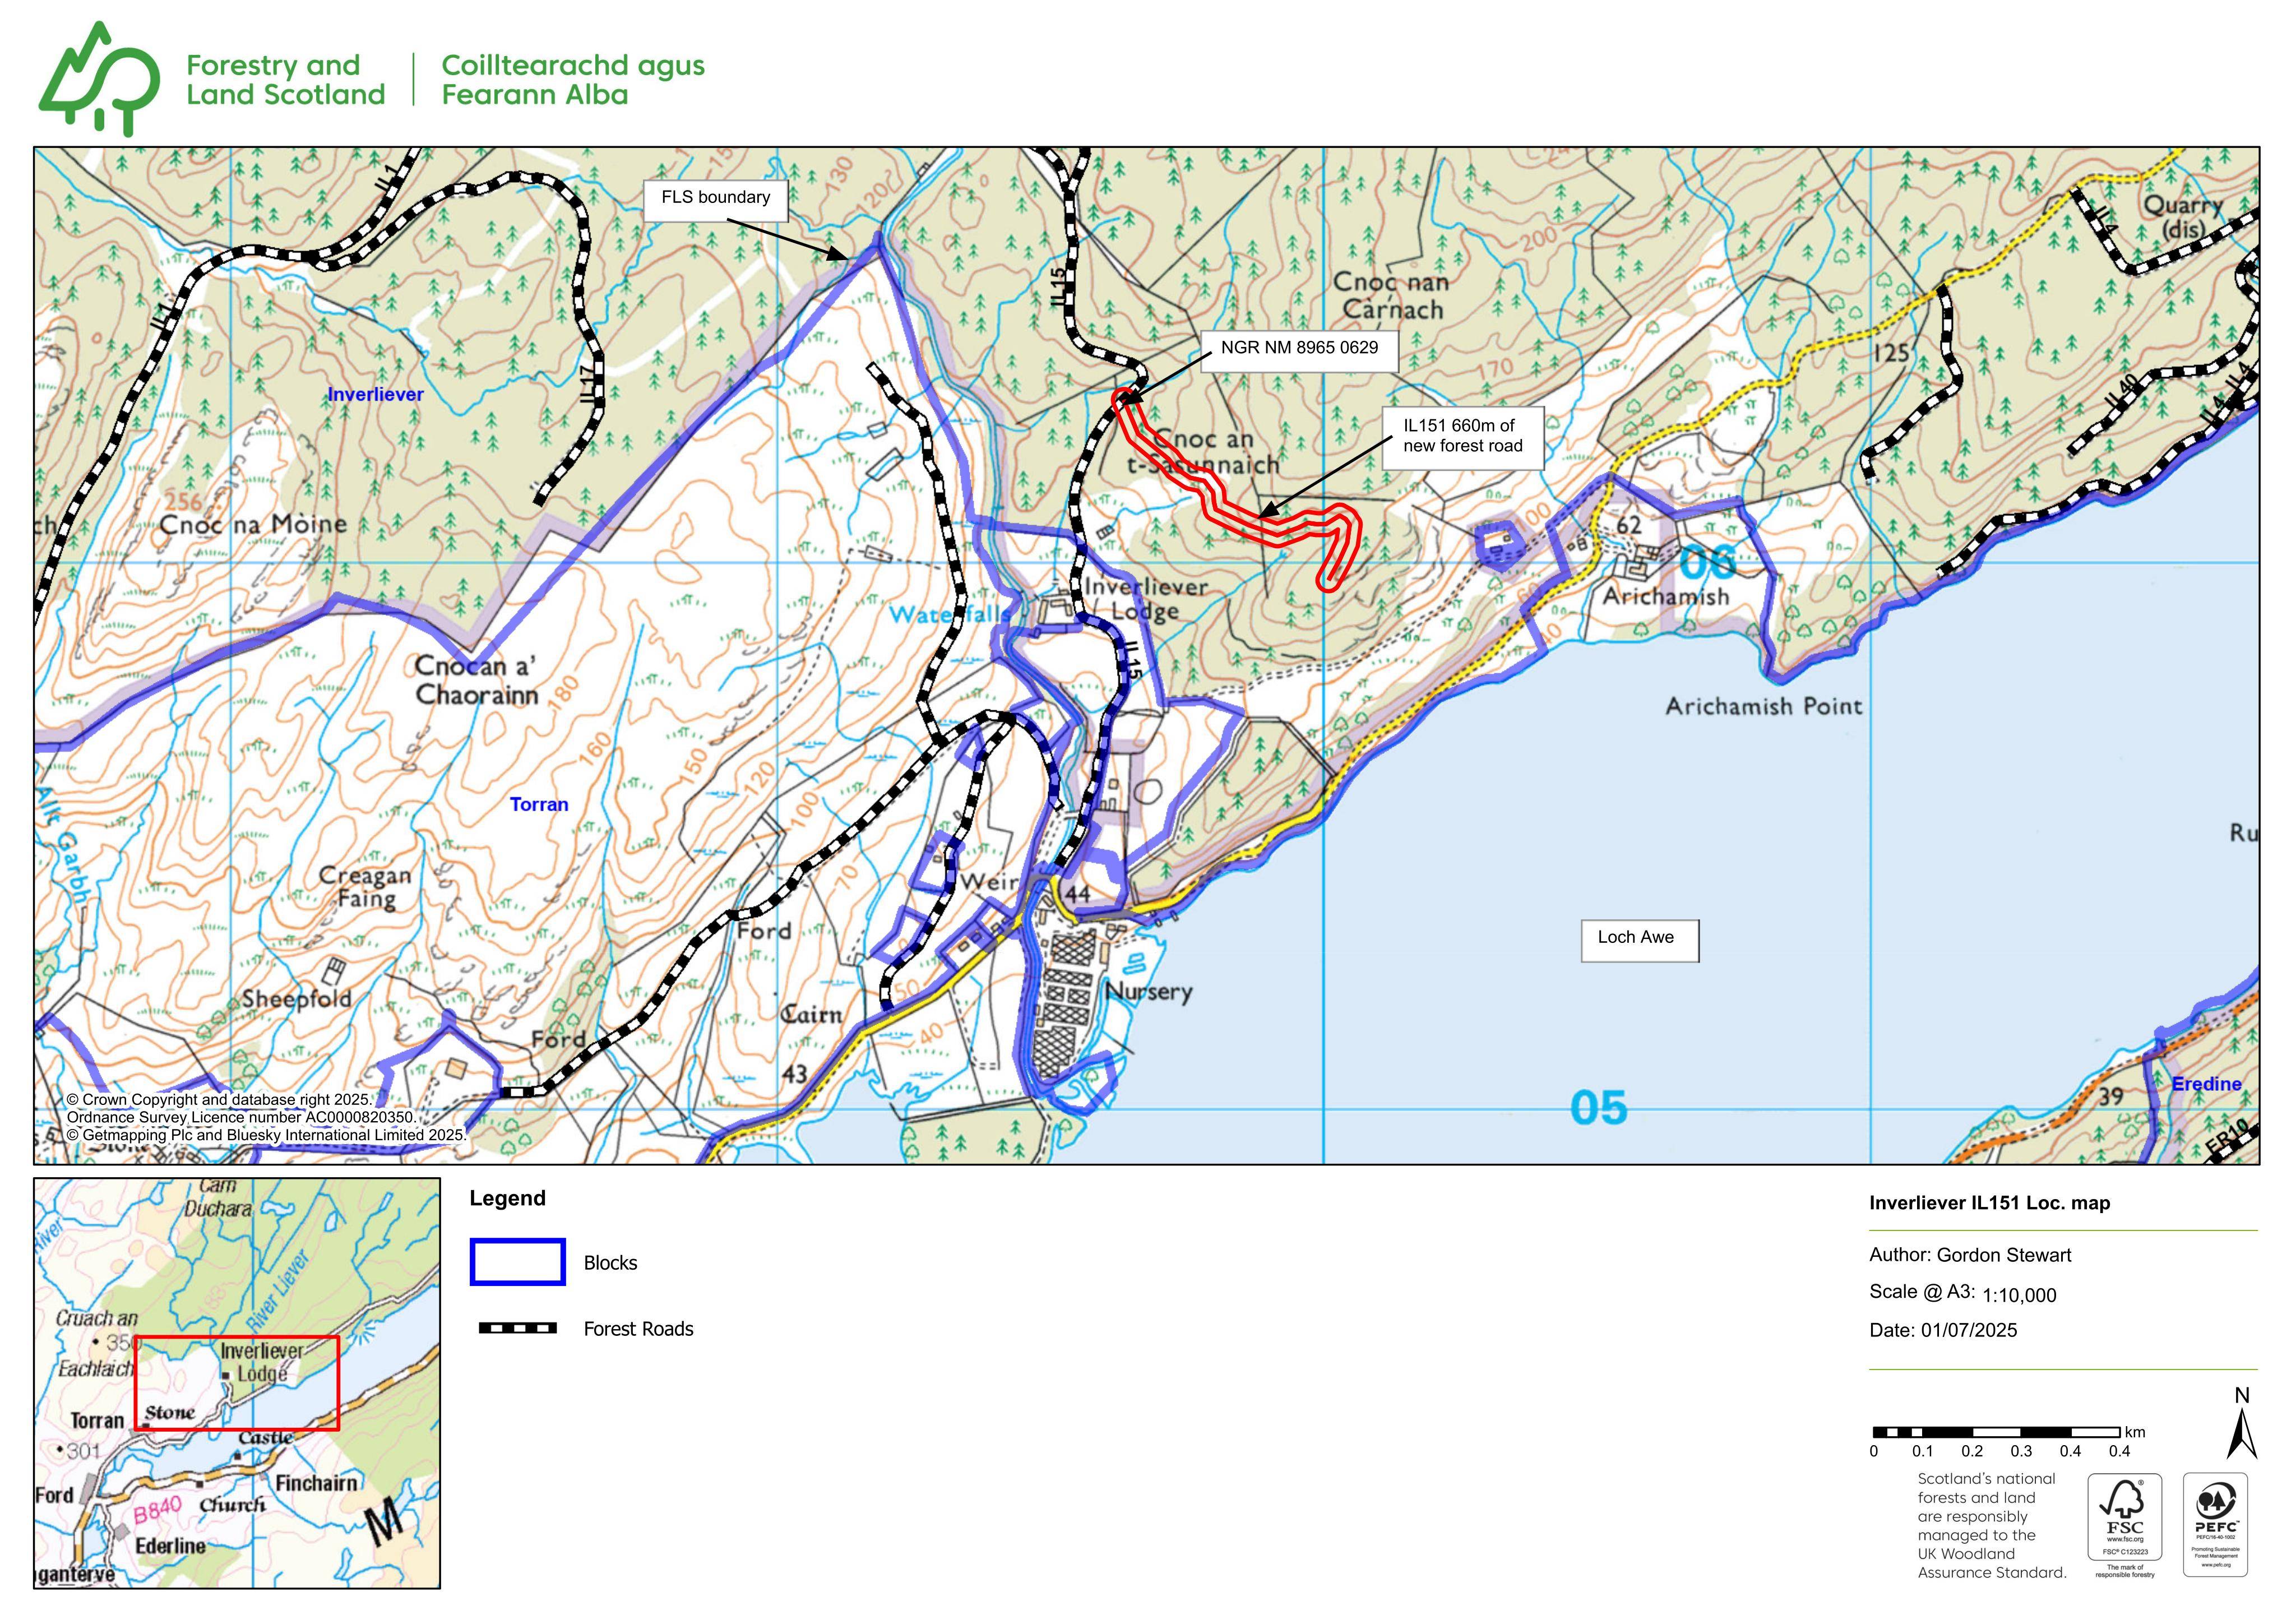Click the 'Creagan Faing' map label
The height and width of the screenshot is (1624, 2296).
pyautogui.click(x=365, y=887)
